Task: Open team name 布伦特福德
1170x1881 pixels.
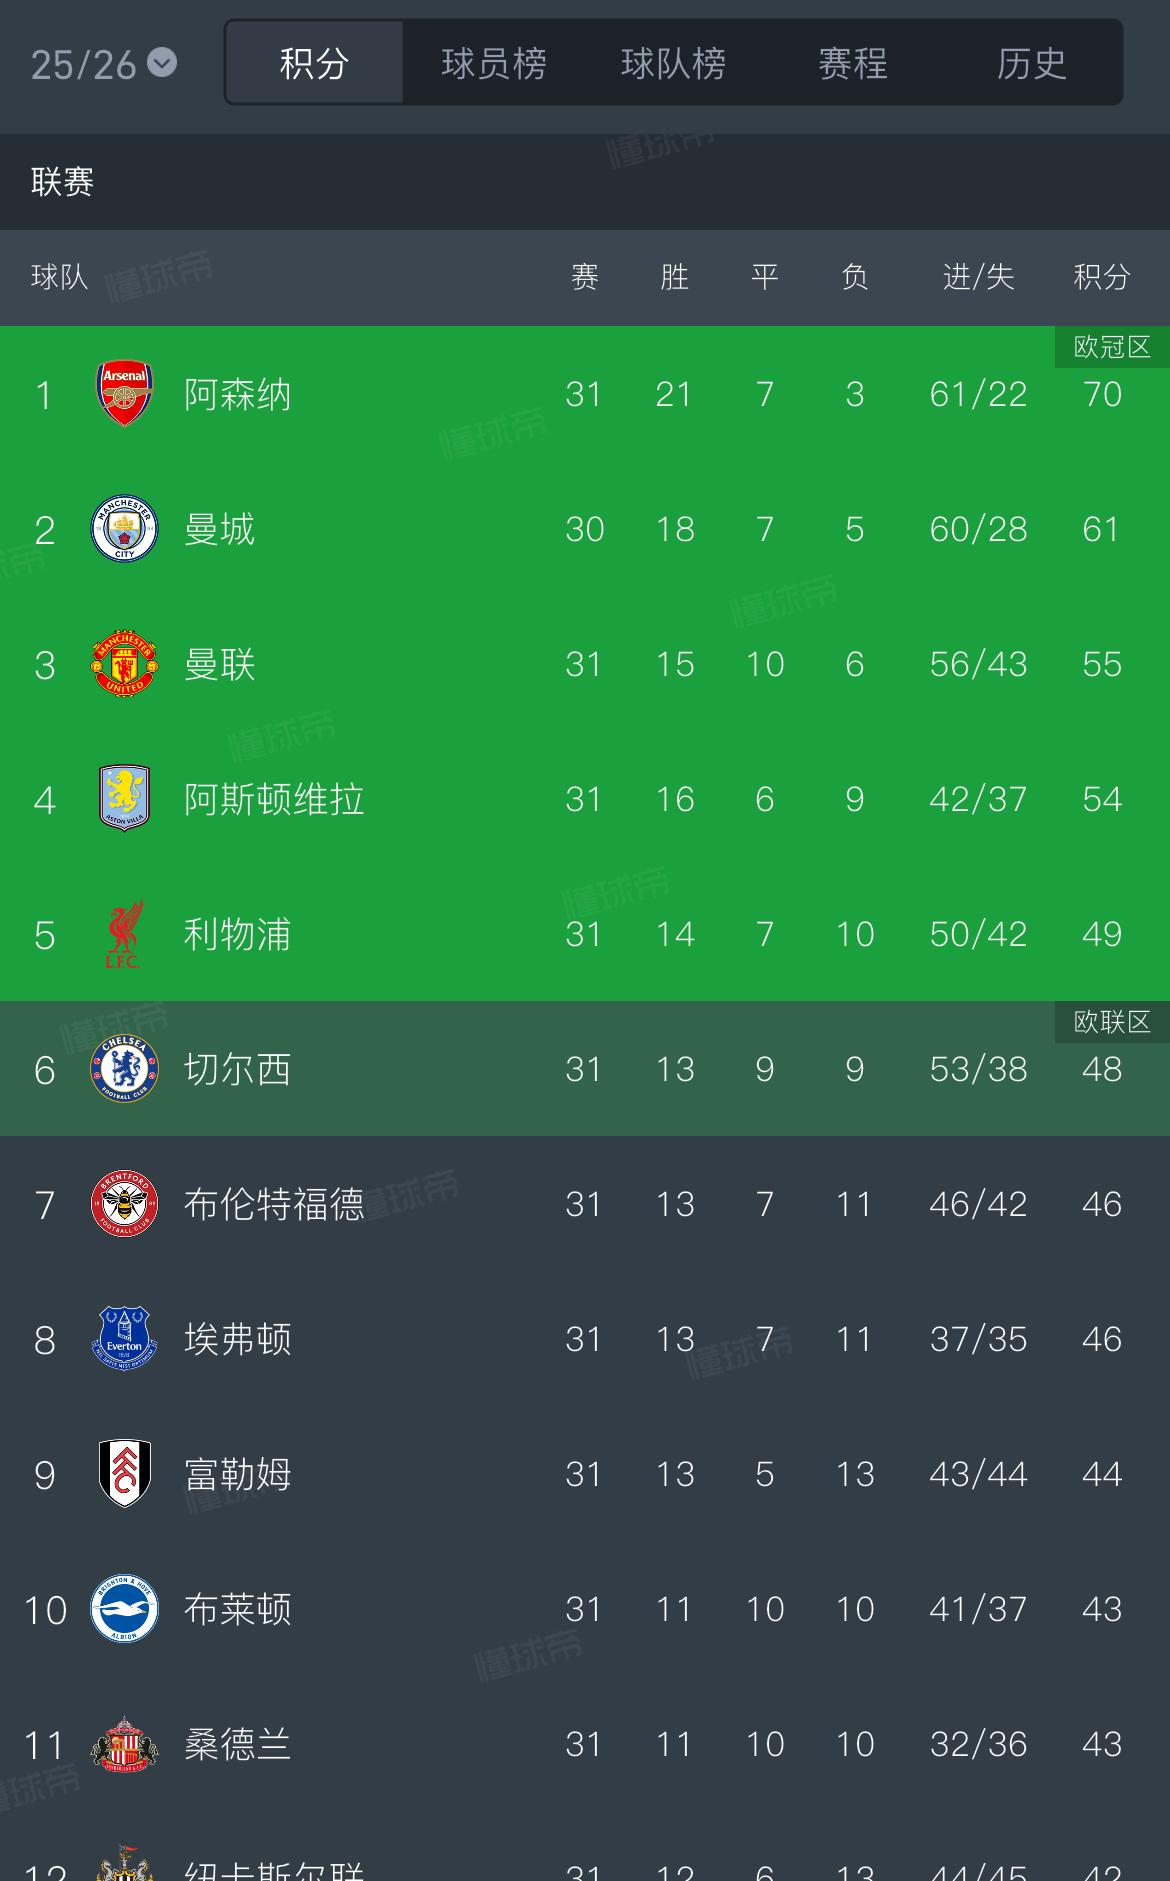Action: [x=274, y=1204]
